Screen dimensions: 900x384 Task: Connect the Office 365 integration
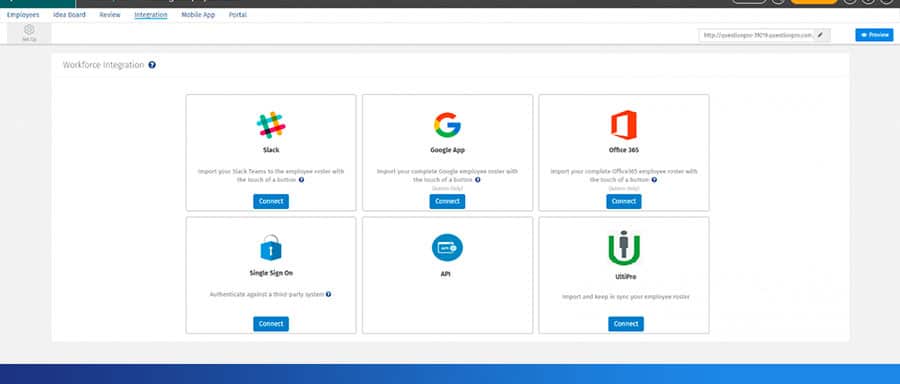point(624,201)
